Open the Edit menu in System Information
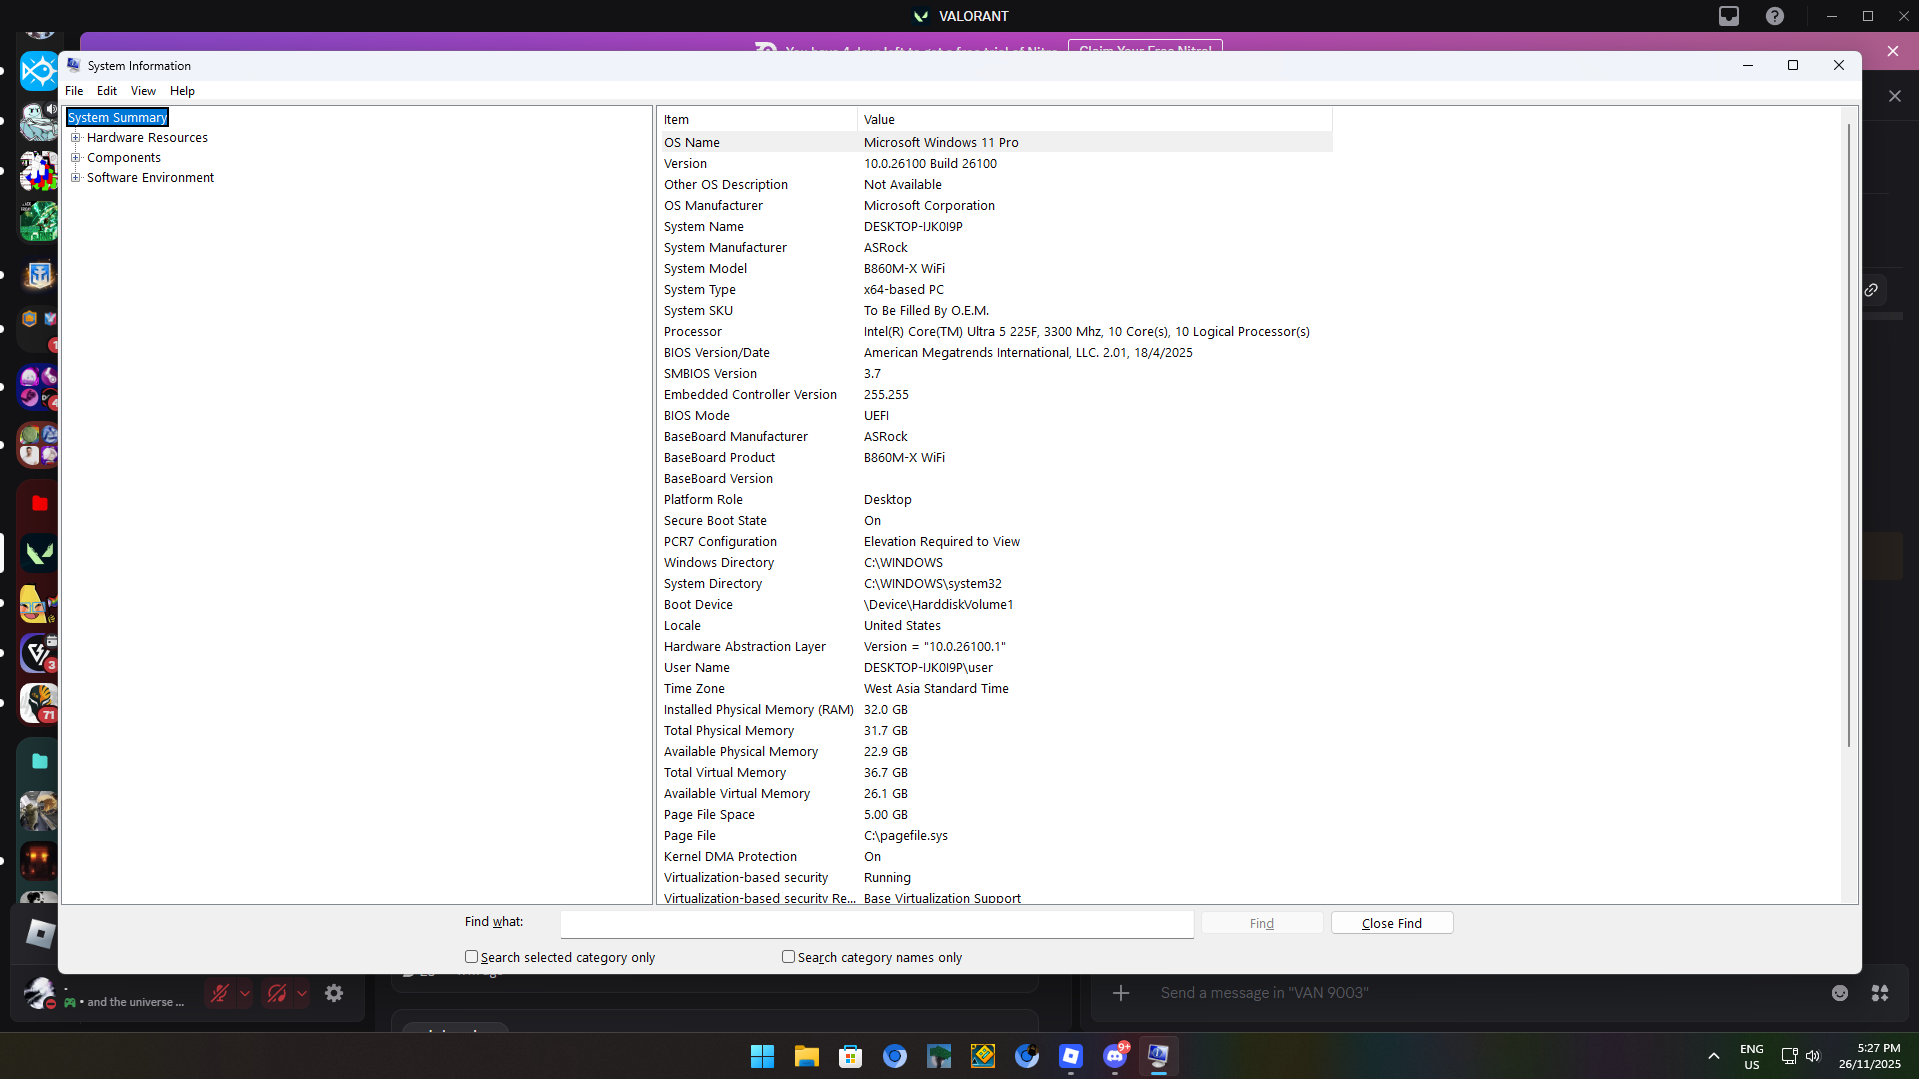The image size is (1919, 1079). [x=107, y=91]
